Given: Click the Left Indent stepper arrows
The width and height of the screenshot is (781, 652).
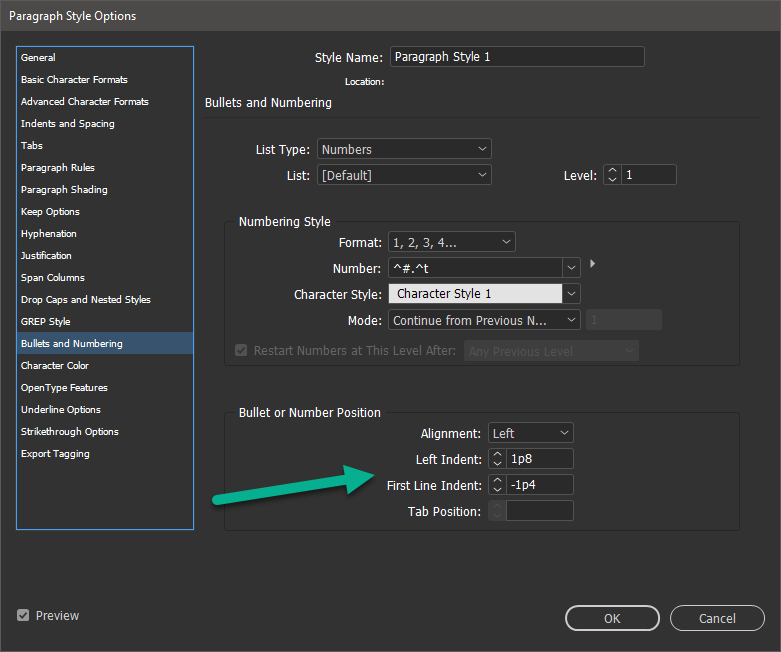Looking at the screenshot, I should [497, 459].
